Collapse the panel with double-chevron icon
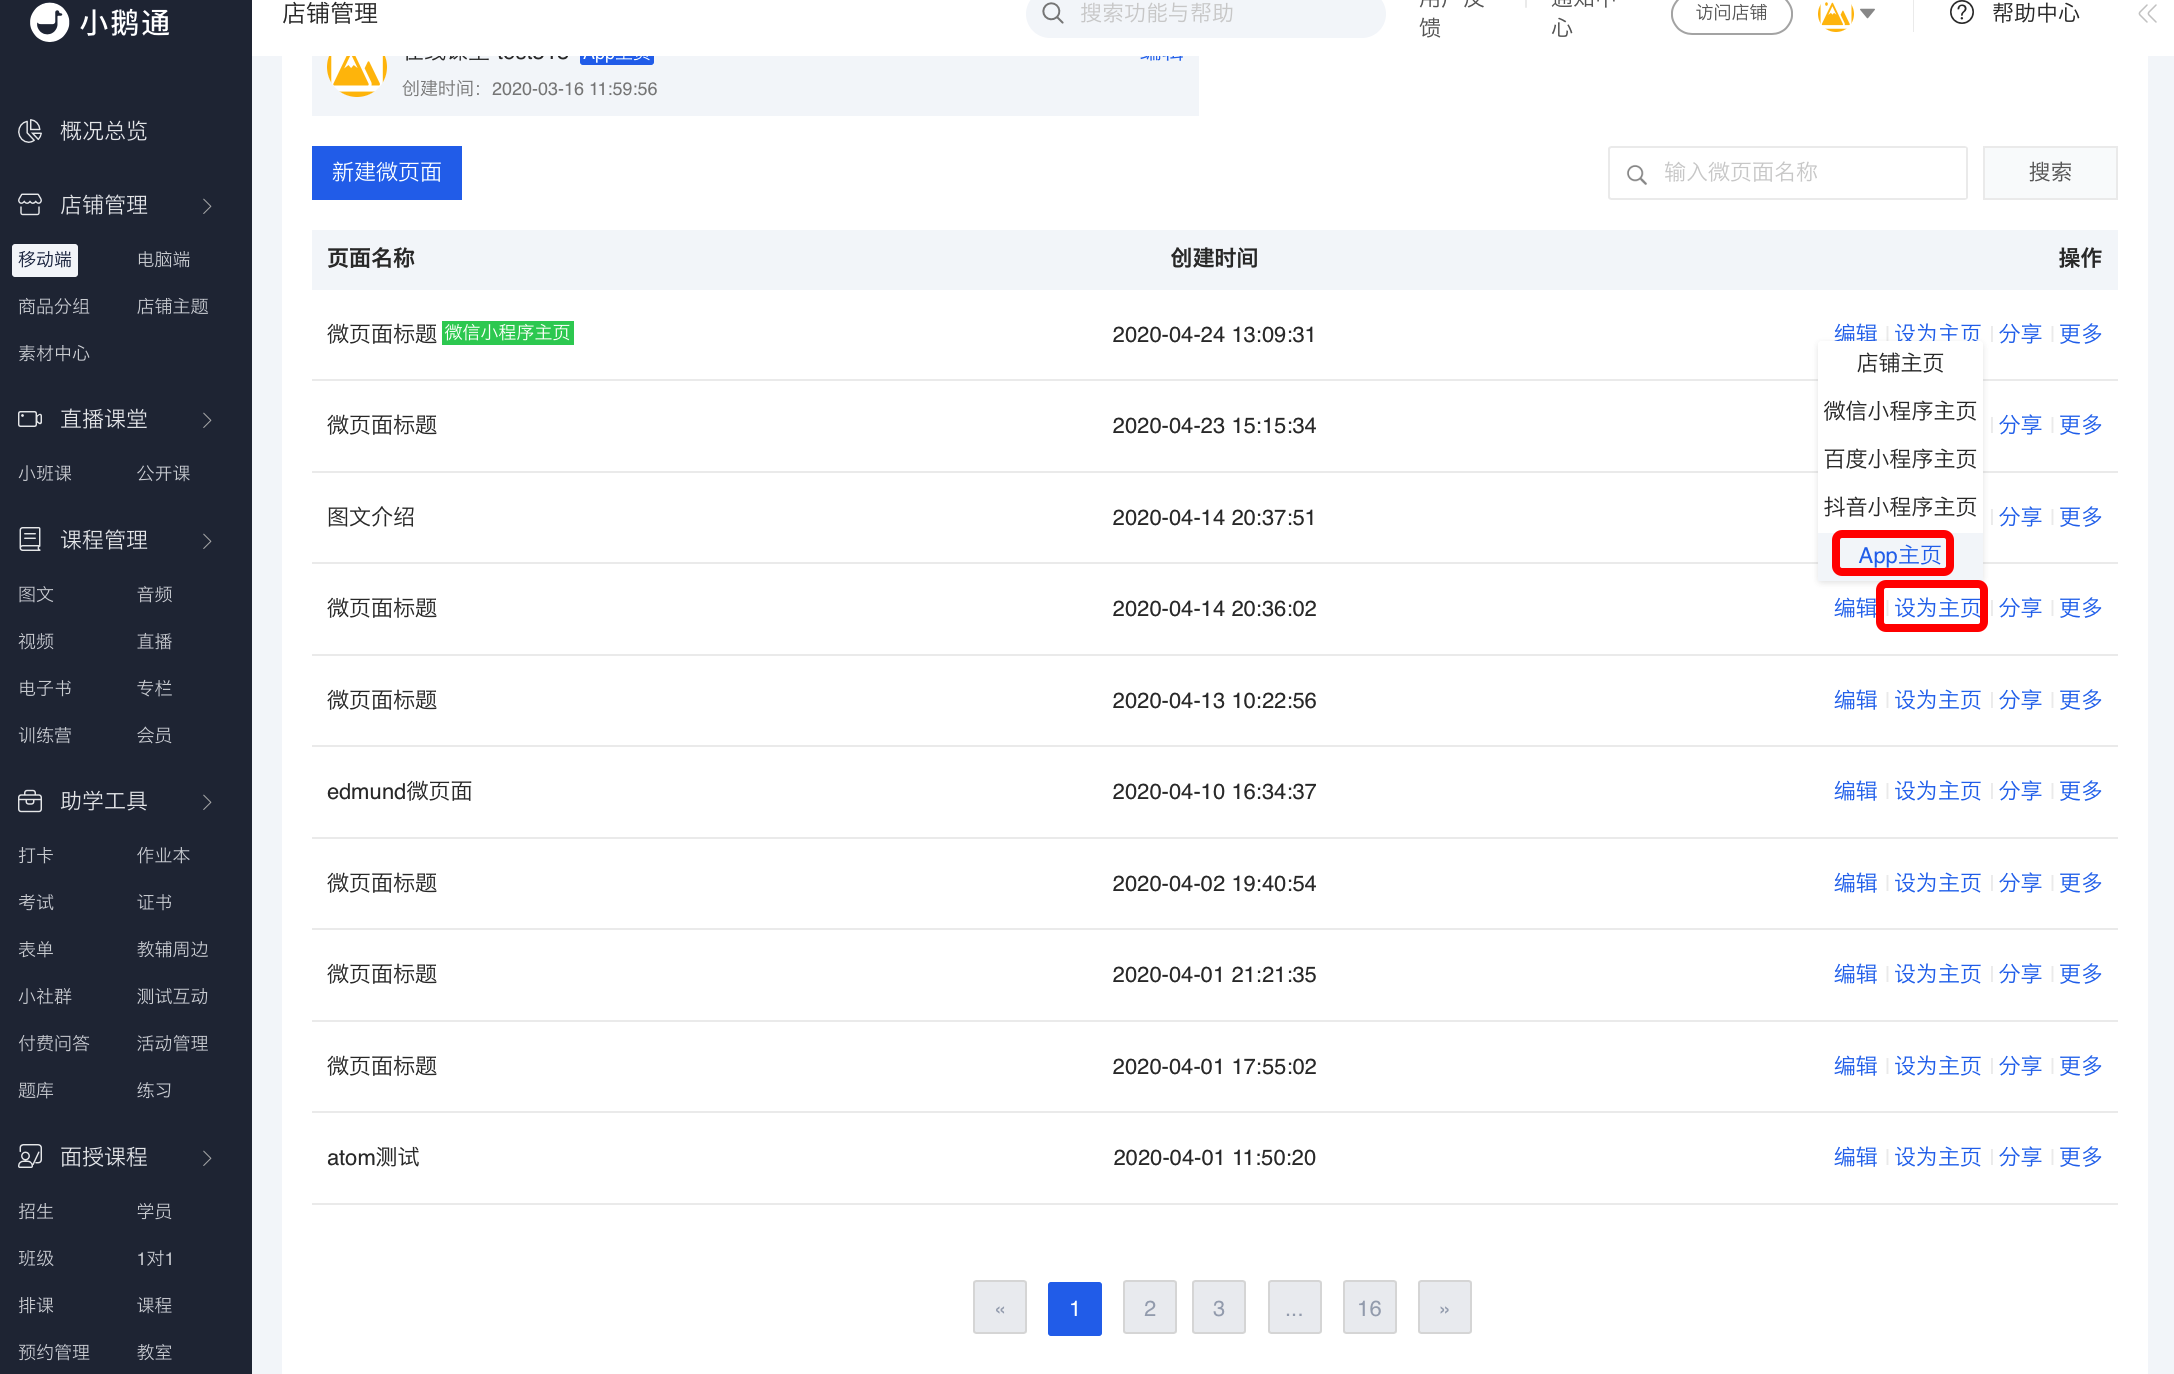Viewport: 2174px width, 1374px height. (x=2147, y=13)
